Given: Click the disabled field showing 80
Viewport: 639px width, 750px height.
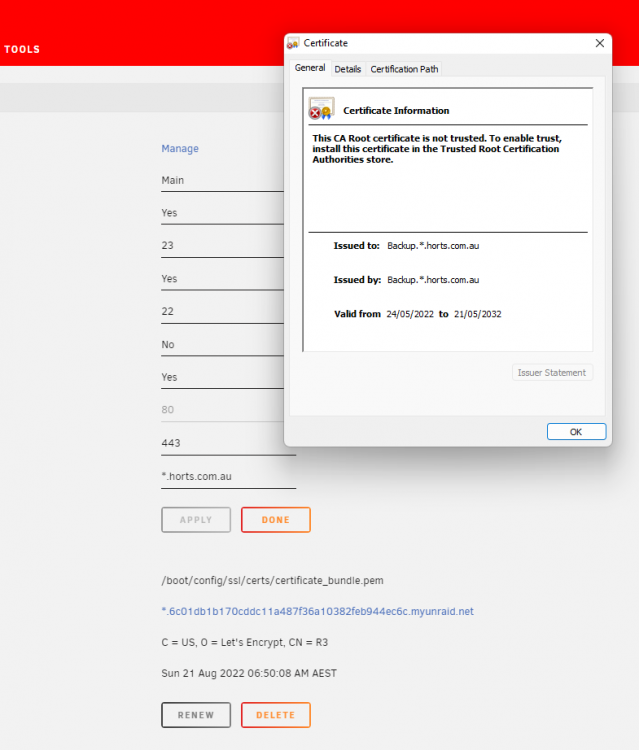Looking at the screenshot, I should click(222, 411).
